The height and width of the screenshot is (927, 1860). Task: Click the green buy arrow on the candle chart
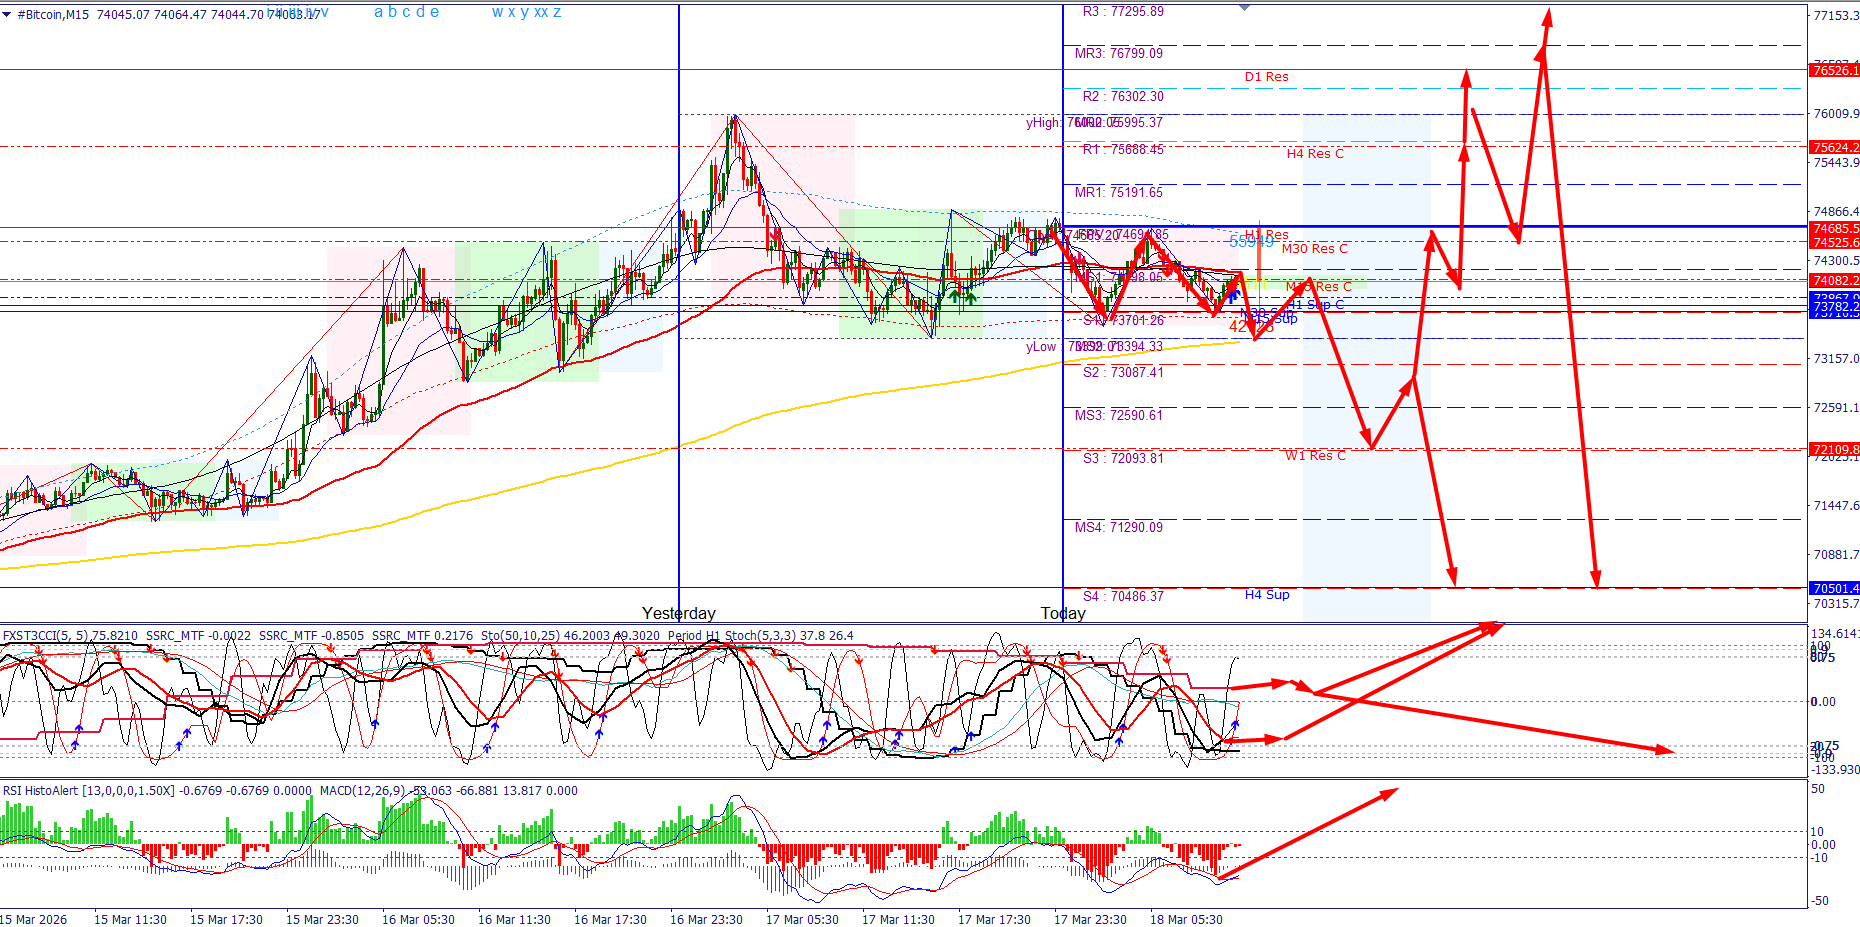point(955,297)
